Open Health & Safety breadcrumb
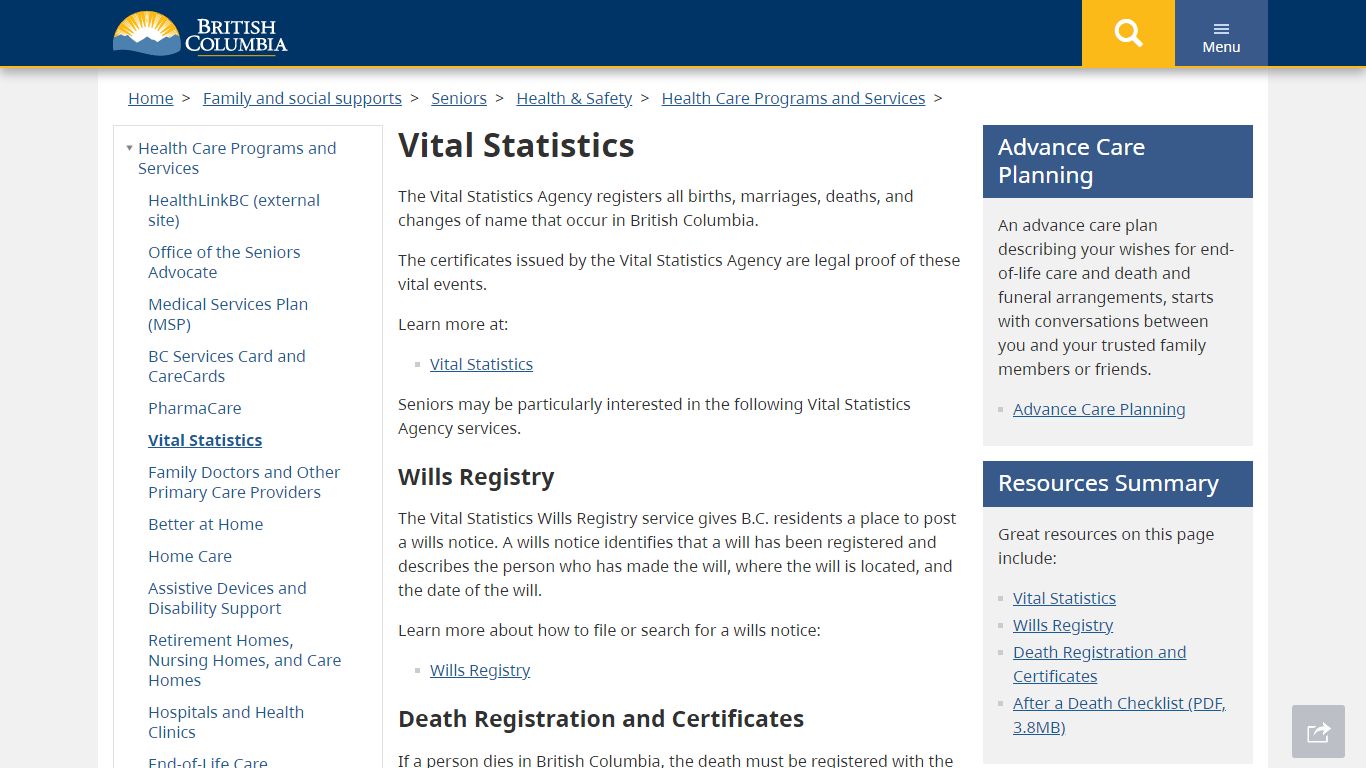The width and height of the screenshot is (1366, 768). coord(574,98)
